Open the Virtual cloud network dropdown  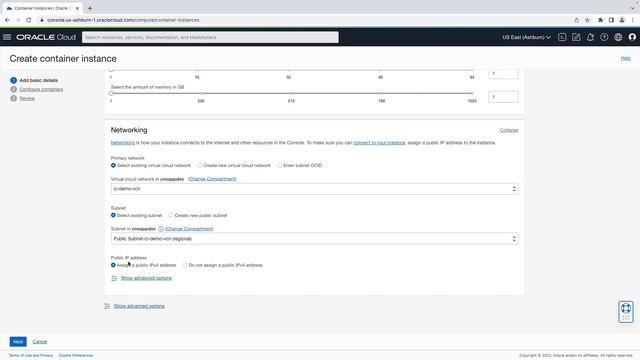[x=314, y=189]
